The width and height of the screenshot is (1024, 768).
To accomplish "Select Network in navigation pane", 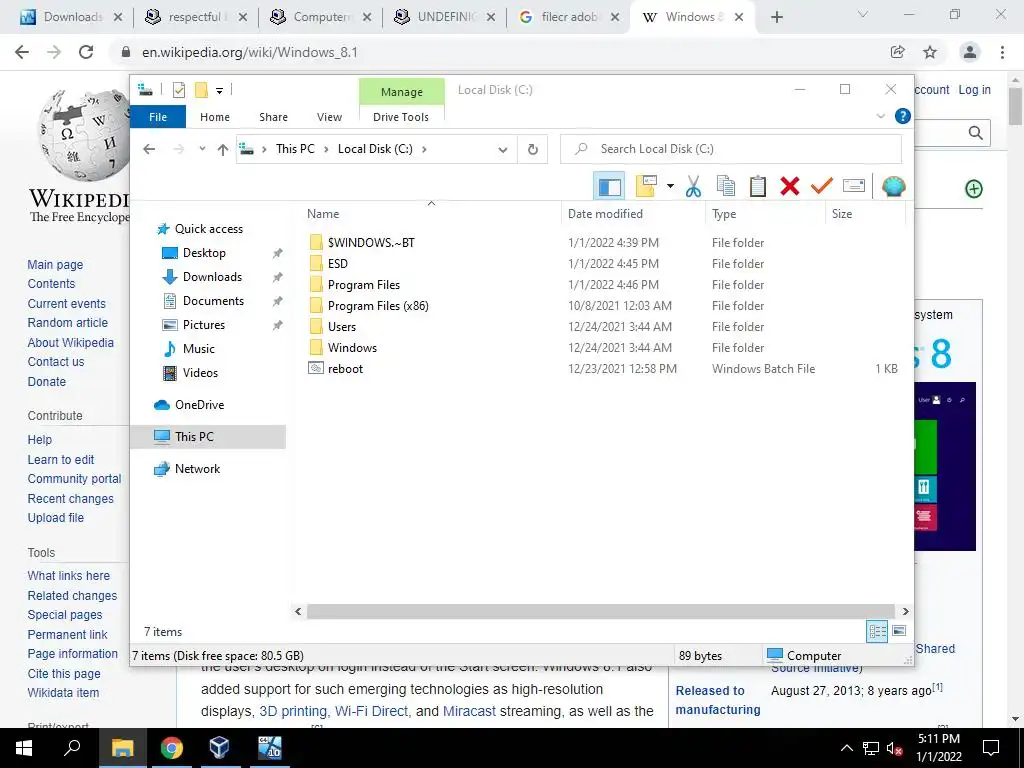I will (x=197, y=469).
